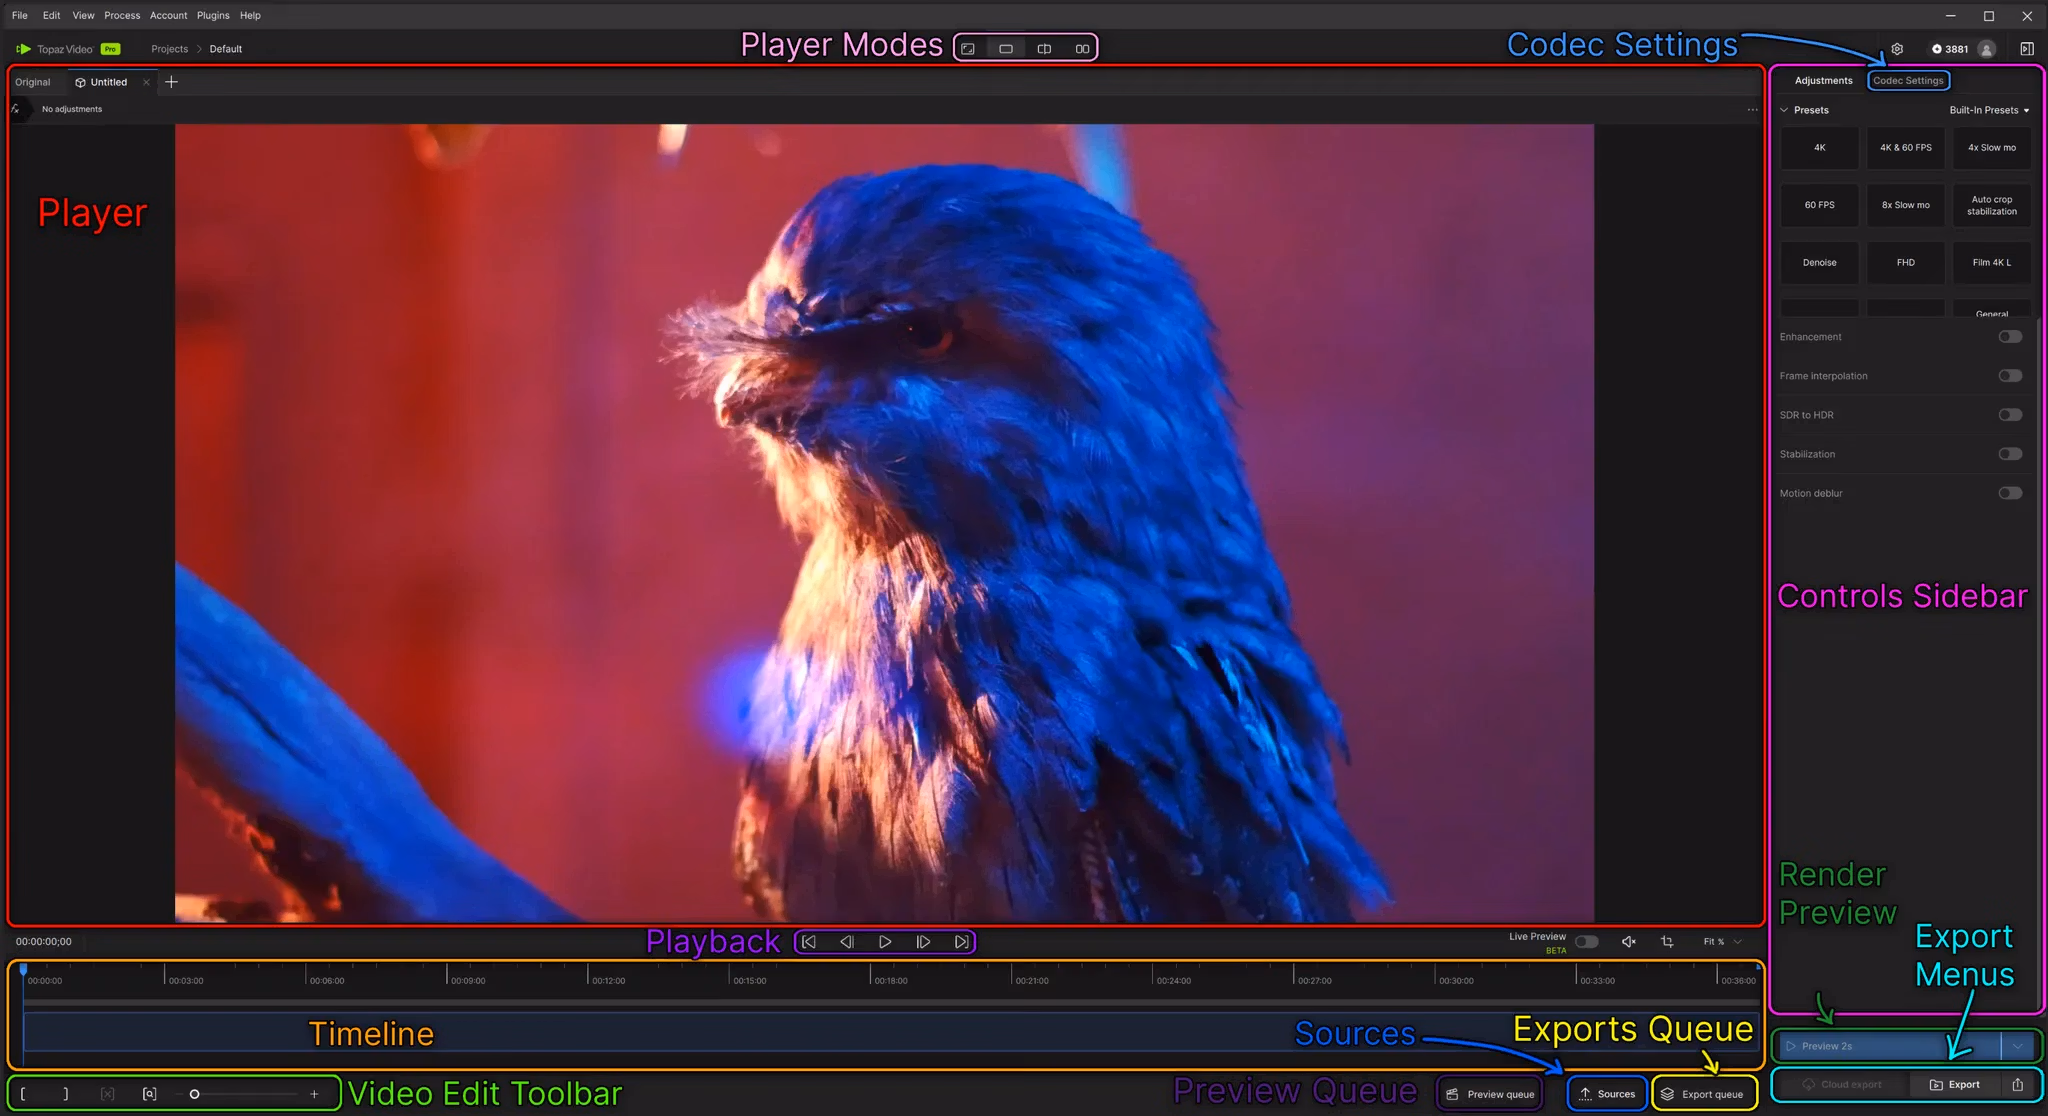The image size is (2048, 1116).
Task: Open the Fit % zoom dropdown
Action: (1722, 942)
